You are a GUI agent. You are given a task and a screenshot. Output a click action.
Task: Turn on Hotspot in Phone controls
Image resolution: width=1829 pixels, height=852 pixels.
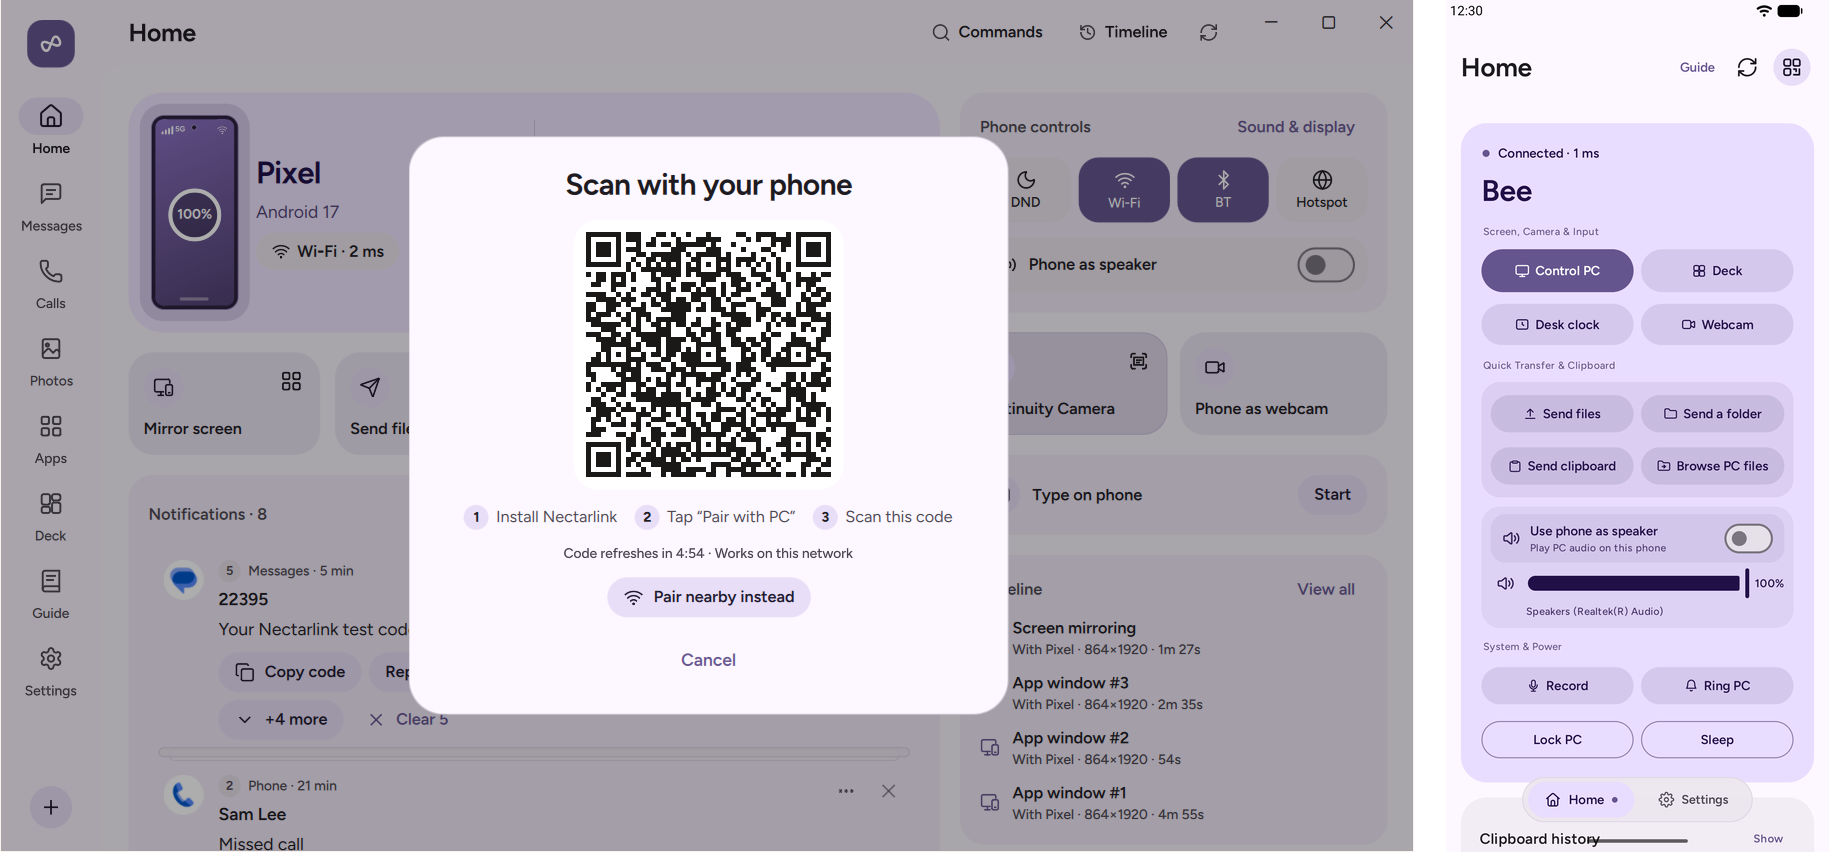point(1322,189)
